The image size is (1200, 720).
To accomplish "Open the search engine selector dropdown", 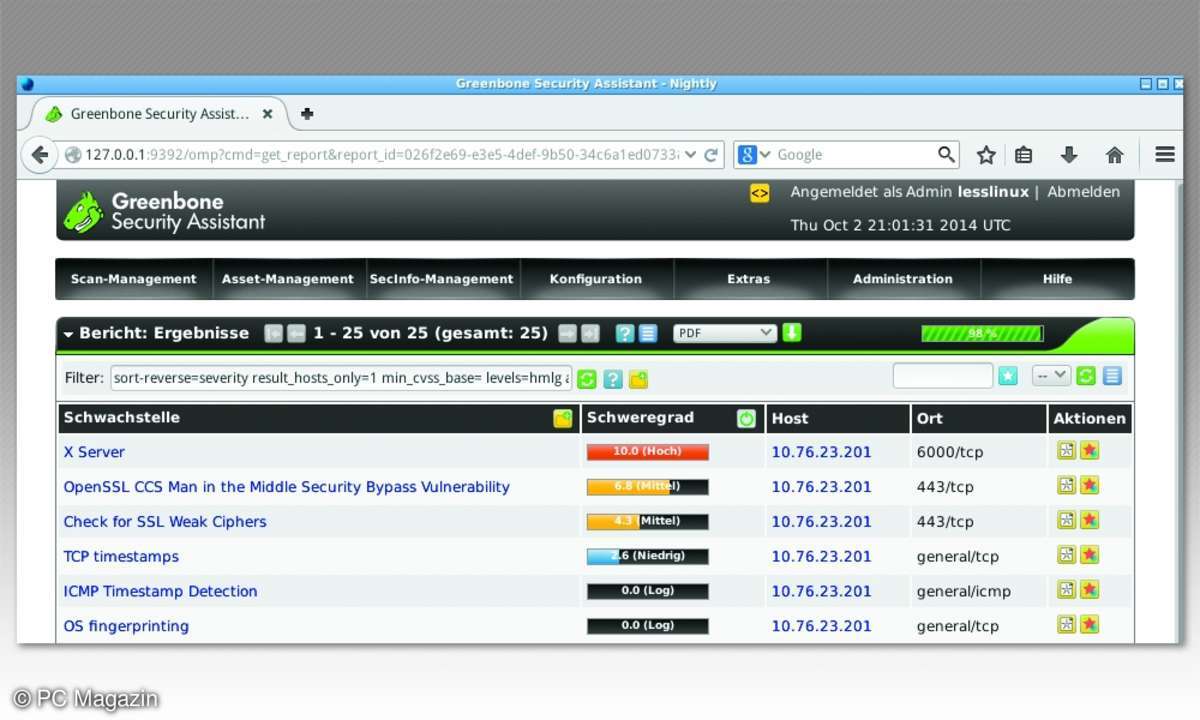I will (x=755, y=154).
